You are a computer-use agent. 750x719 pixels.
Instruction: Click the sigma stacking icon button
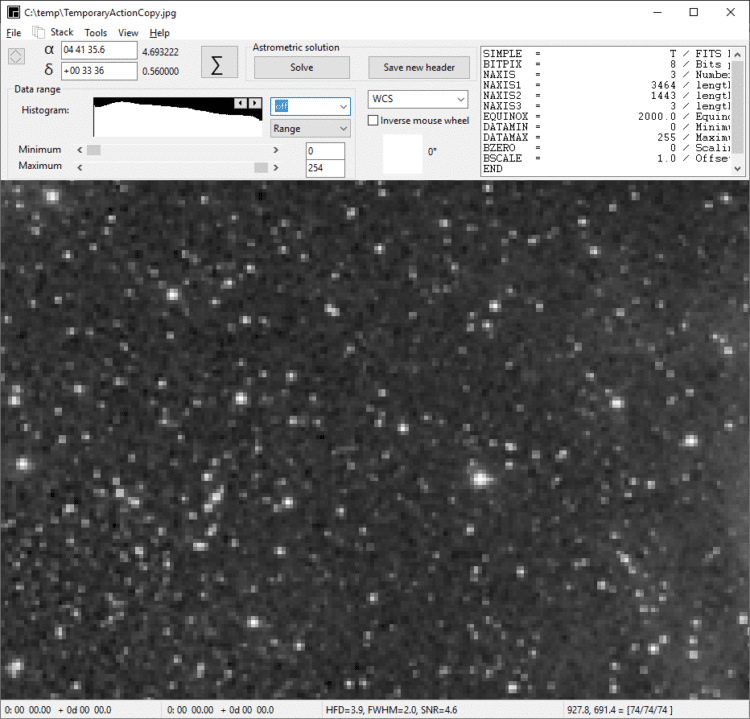coord(219,62)
